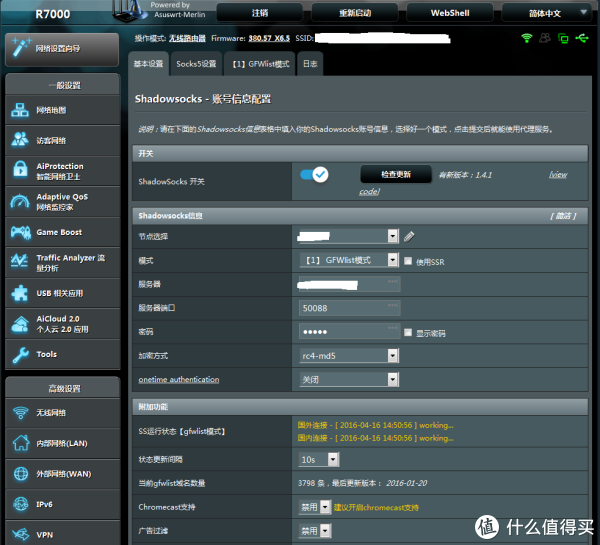Open the AiCloud 2.0 cloud icon
The image size is (600, 545).
click(x=20, y=324)
